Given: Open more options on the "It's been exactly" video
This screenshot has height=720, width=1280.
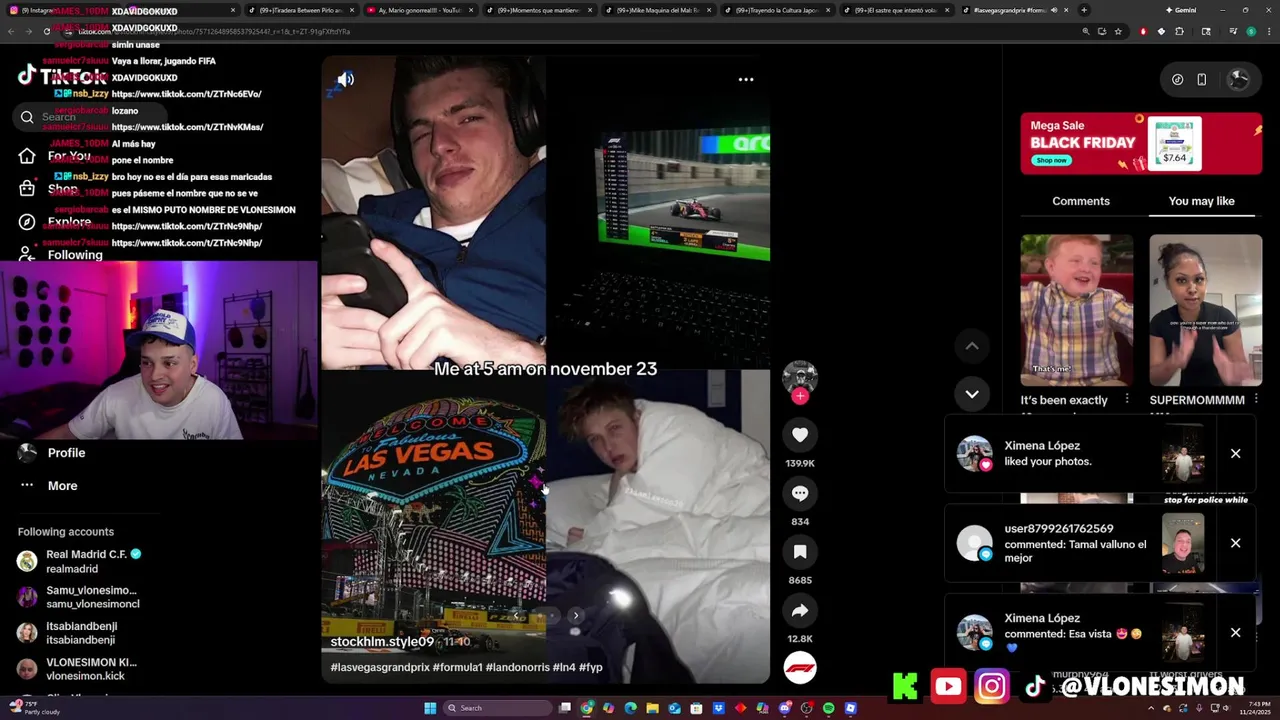Looking at the screenshot, I should tap(1127, 399).
